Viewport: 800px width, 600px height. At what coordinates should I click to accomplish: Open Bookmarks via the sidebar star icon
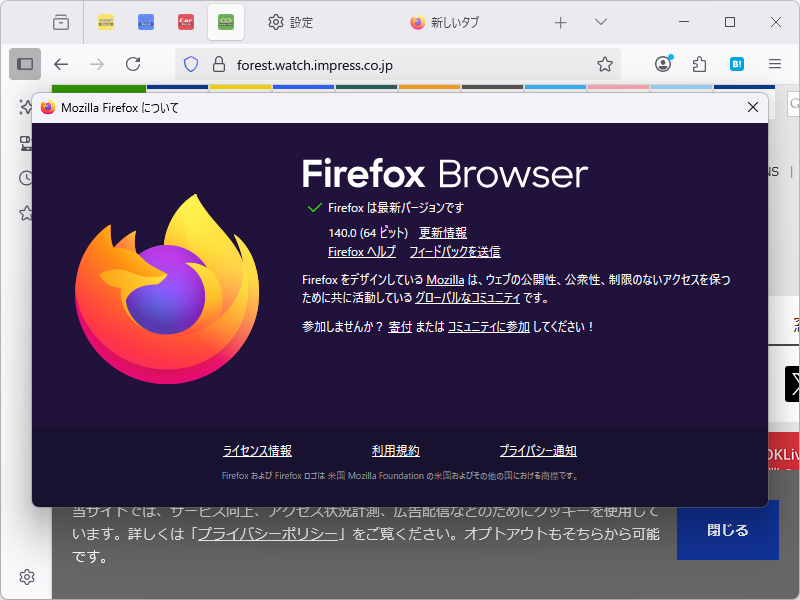pos(25,212)
